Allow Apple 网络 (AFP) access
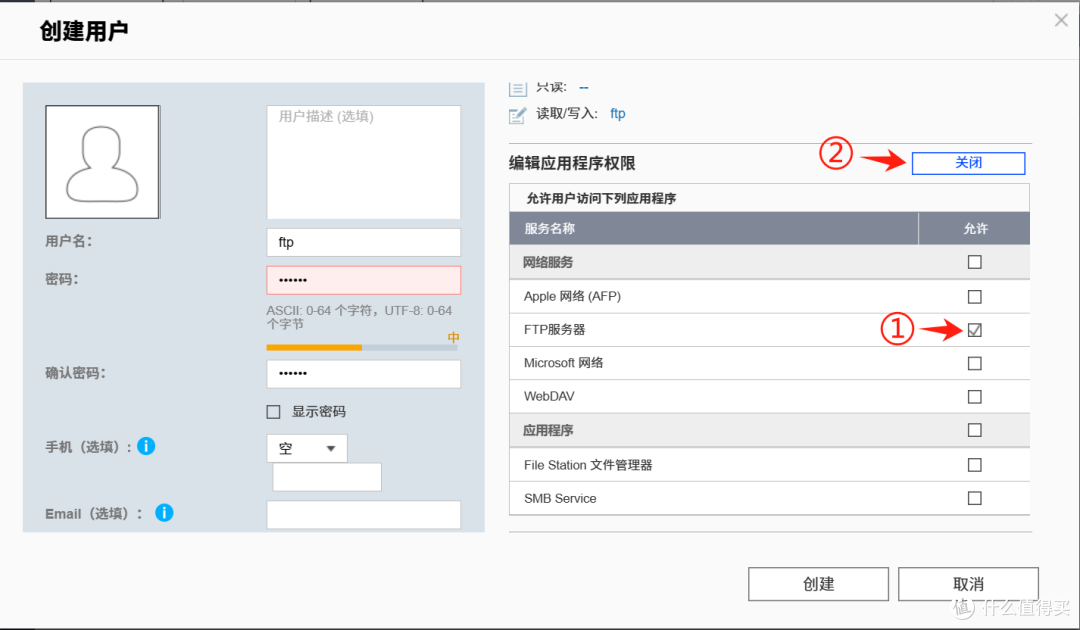 [x=975, y=297]
